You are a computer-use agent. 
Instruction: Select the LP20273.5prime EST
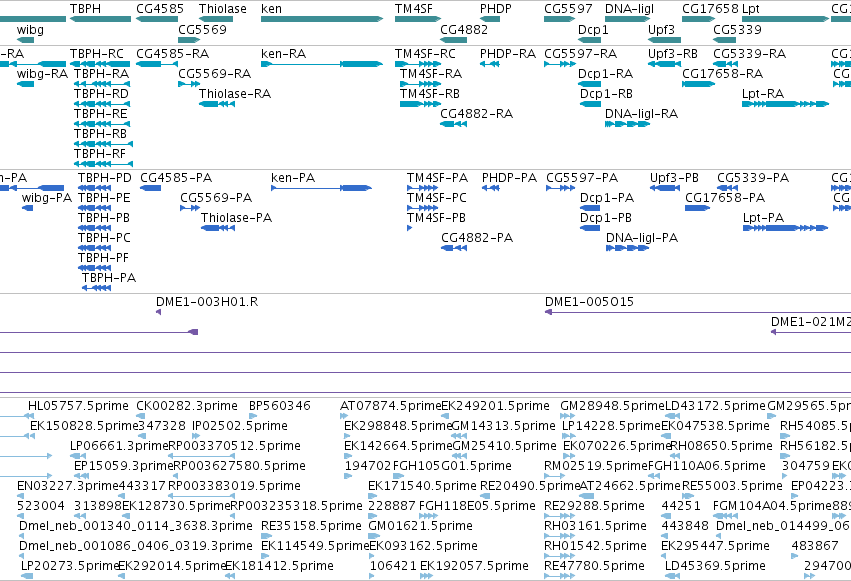tap(27, 576)
